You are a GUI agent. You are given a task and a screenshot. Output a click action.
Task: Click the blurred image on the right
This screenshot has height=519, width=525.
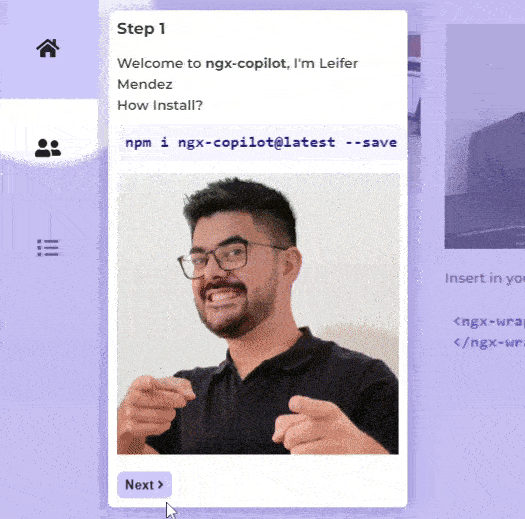coord(484,136)
